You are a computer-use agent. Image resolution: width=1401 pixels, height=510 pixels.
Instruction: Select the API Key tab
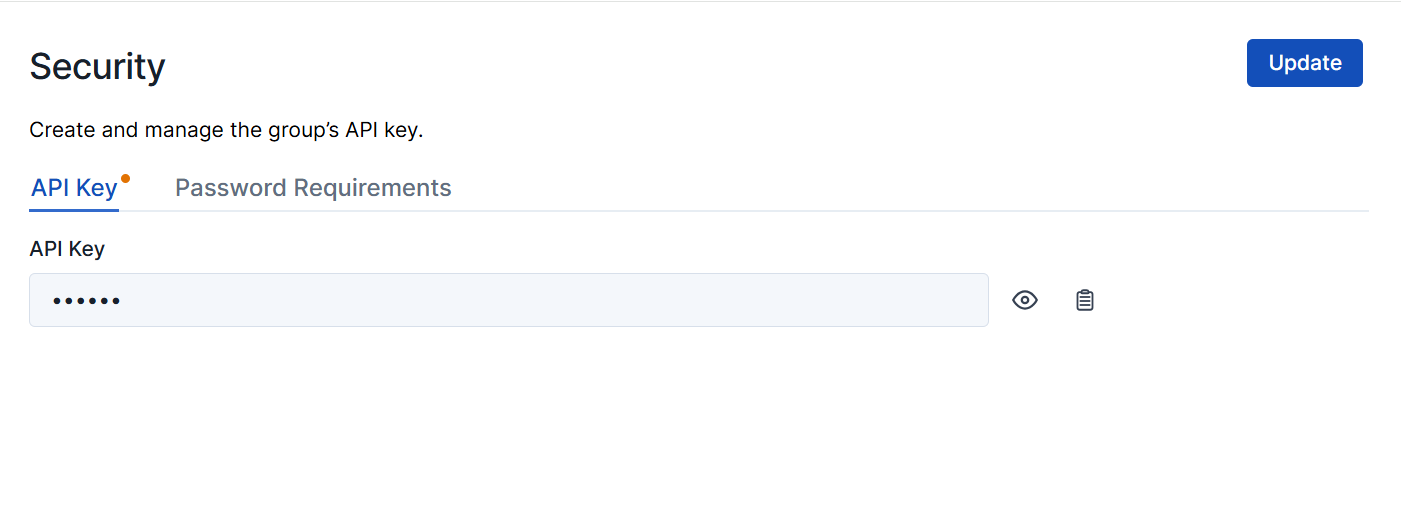(75, 188)
